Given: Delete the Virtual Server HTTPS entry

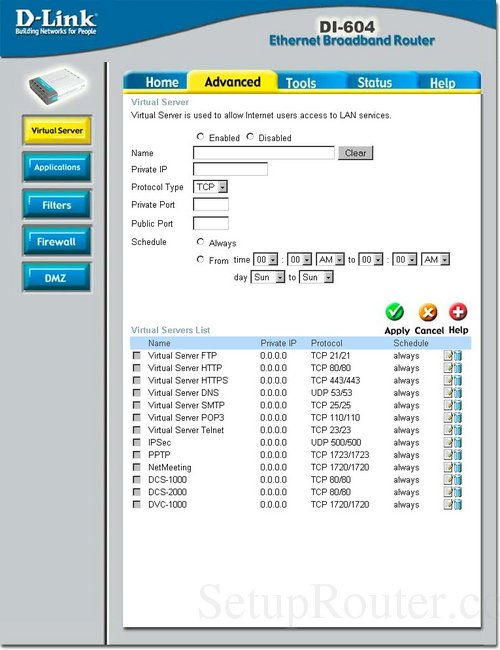Looking at the screenshot, I should (x=457, y=381).
